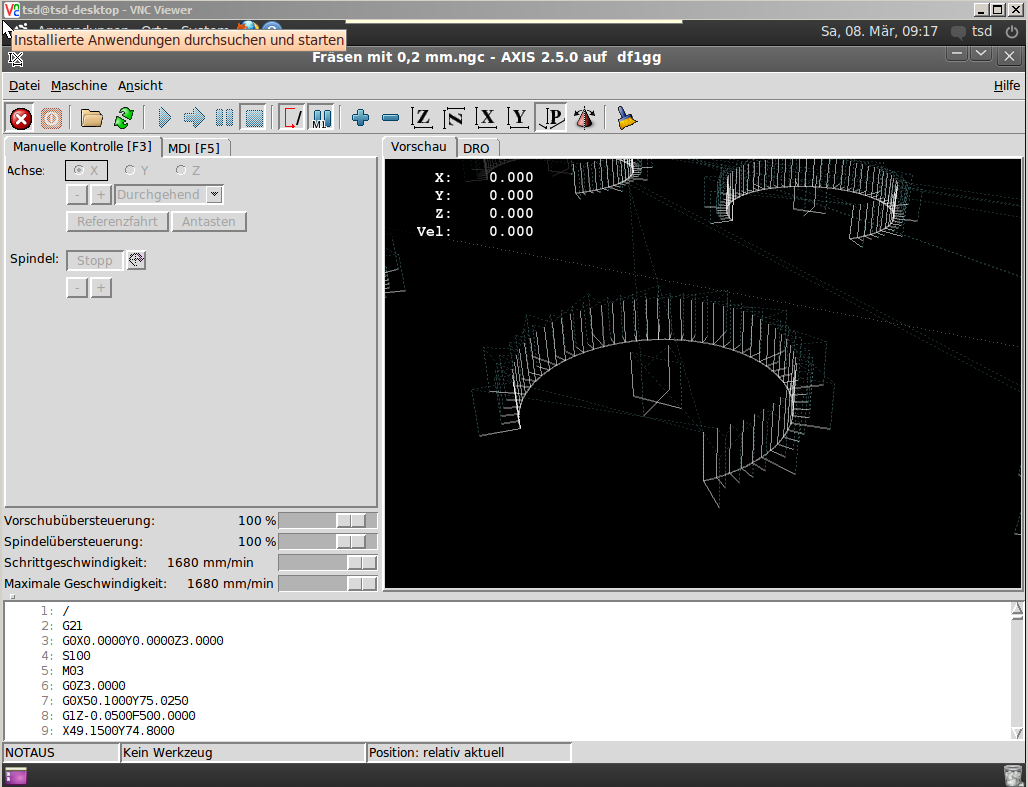Select the Z axis radio button
The width and height of the screenshot is (1028, 787).
pos(188,171)
